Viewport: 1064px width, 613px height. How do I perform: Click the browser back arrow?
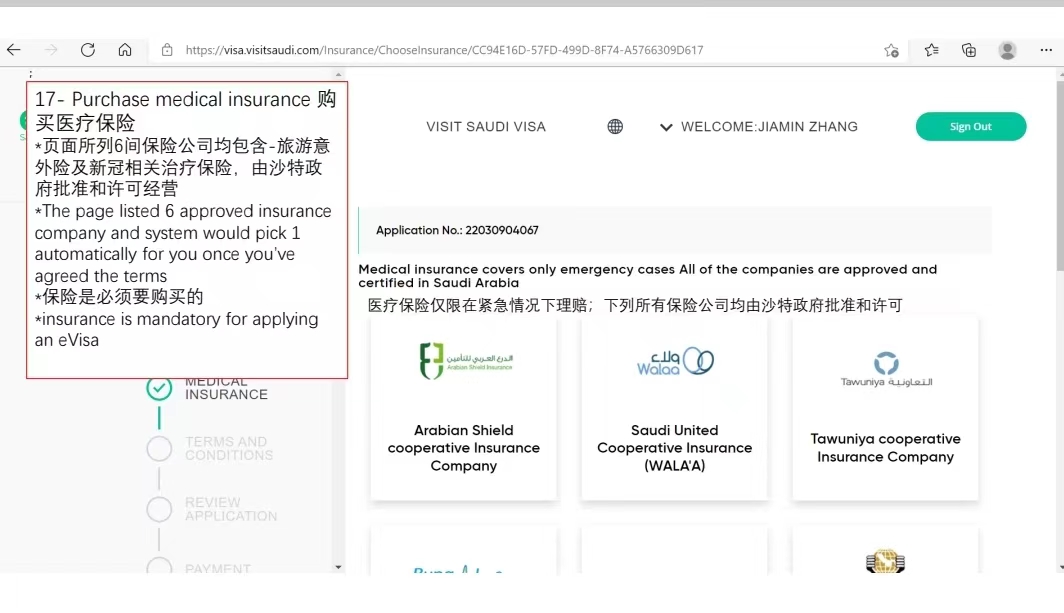tap(13, 50)
